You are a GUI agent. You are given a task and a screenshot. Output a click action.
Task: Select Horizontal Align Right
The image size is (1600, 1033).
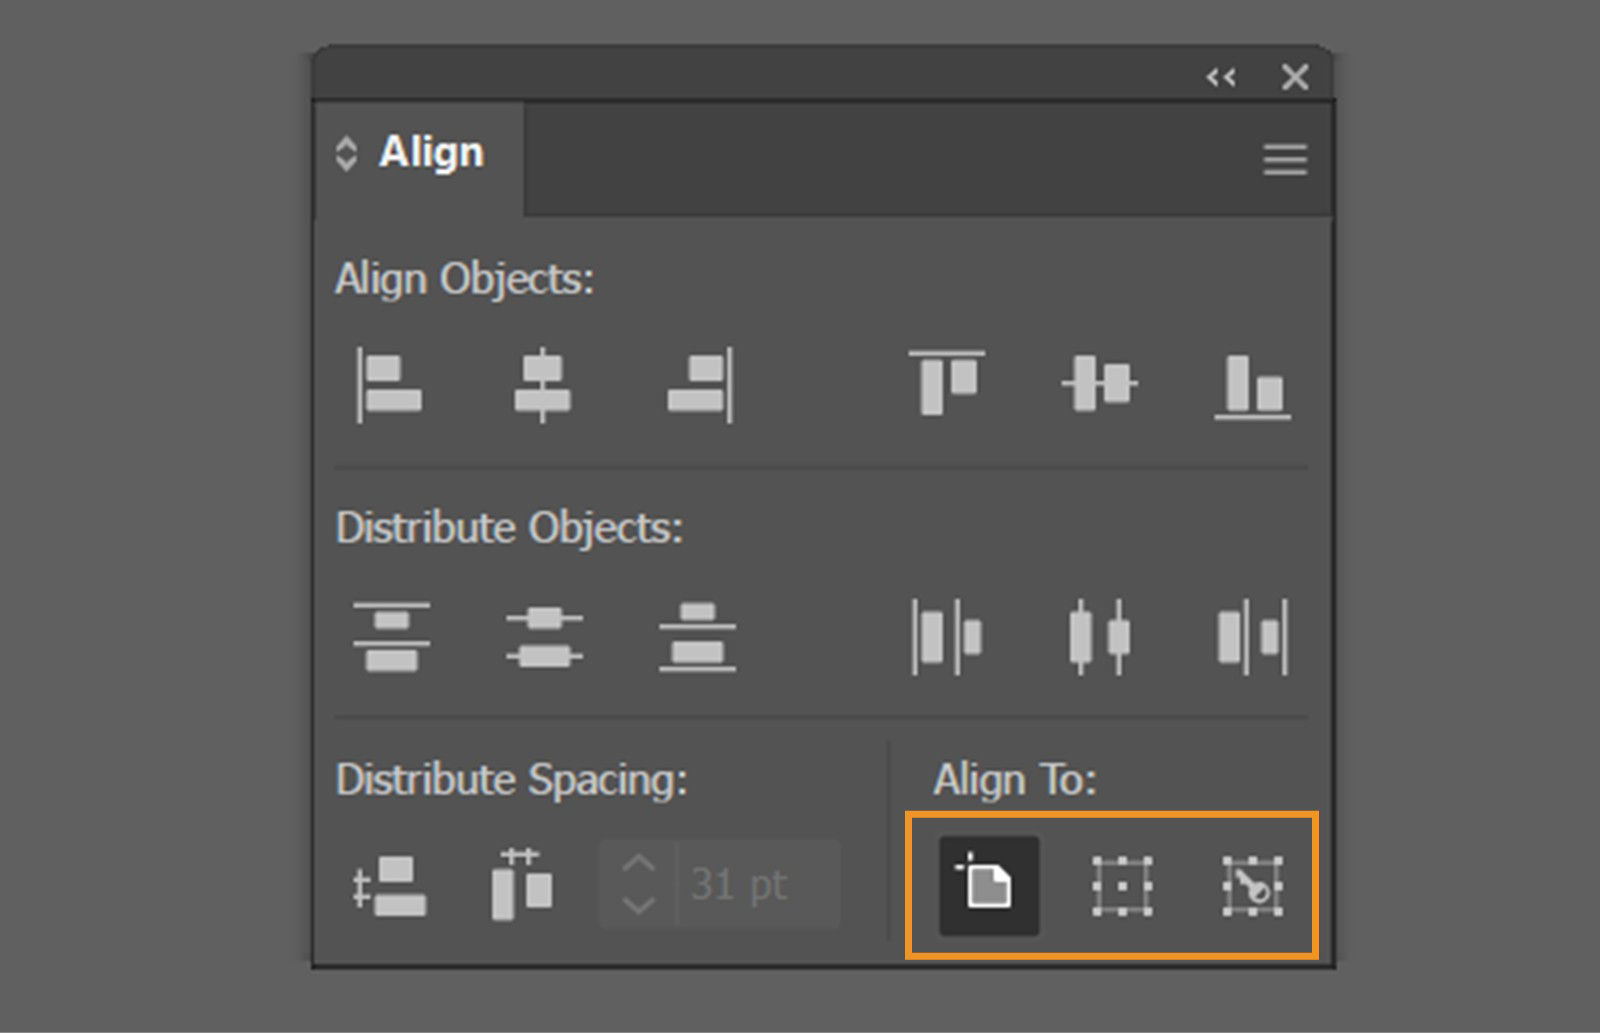[x=697, y=385]
